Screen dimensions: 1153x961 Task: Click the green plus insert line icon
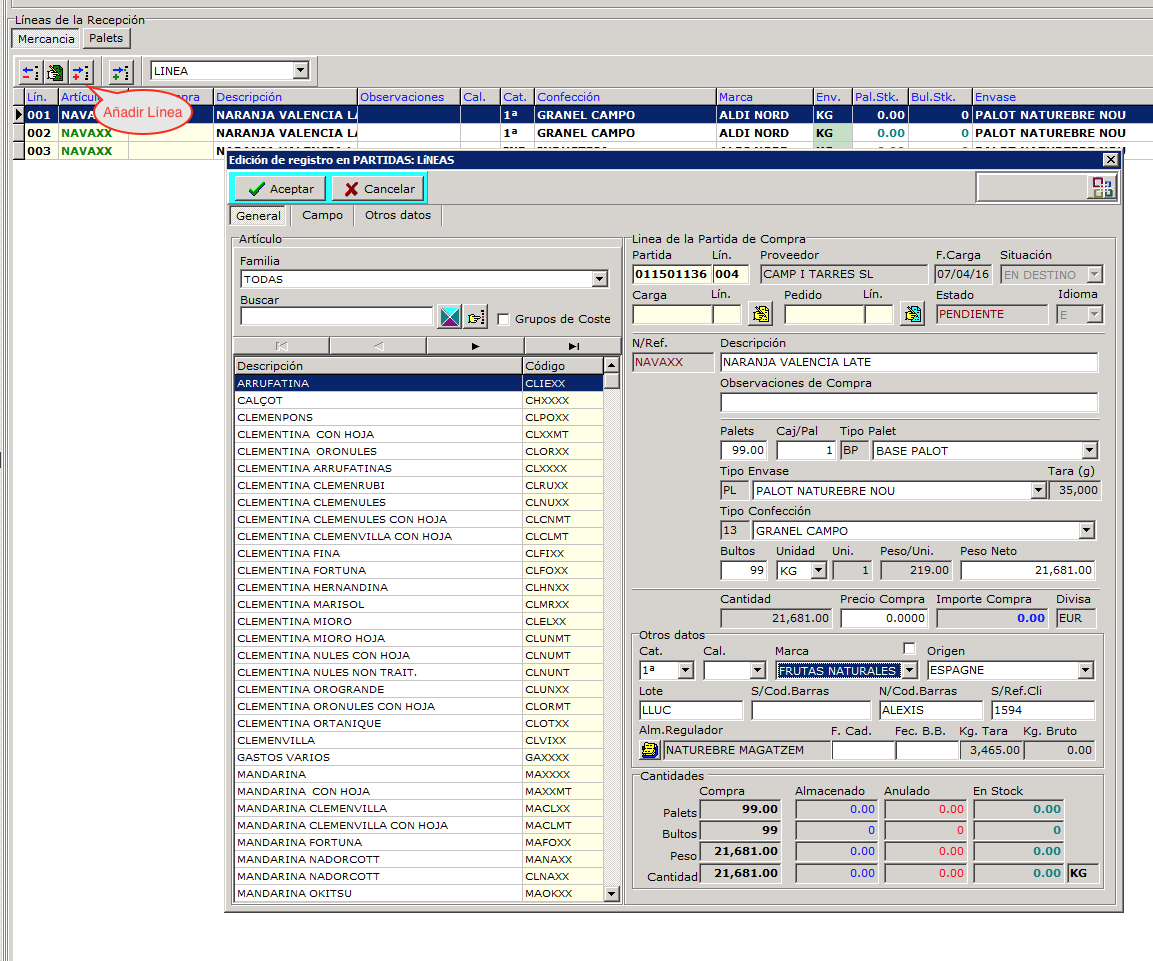point(120,72)
